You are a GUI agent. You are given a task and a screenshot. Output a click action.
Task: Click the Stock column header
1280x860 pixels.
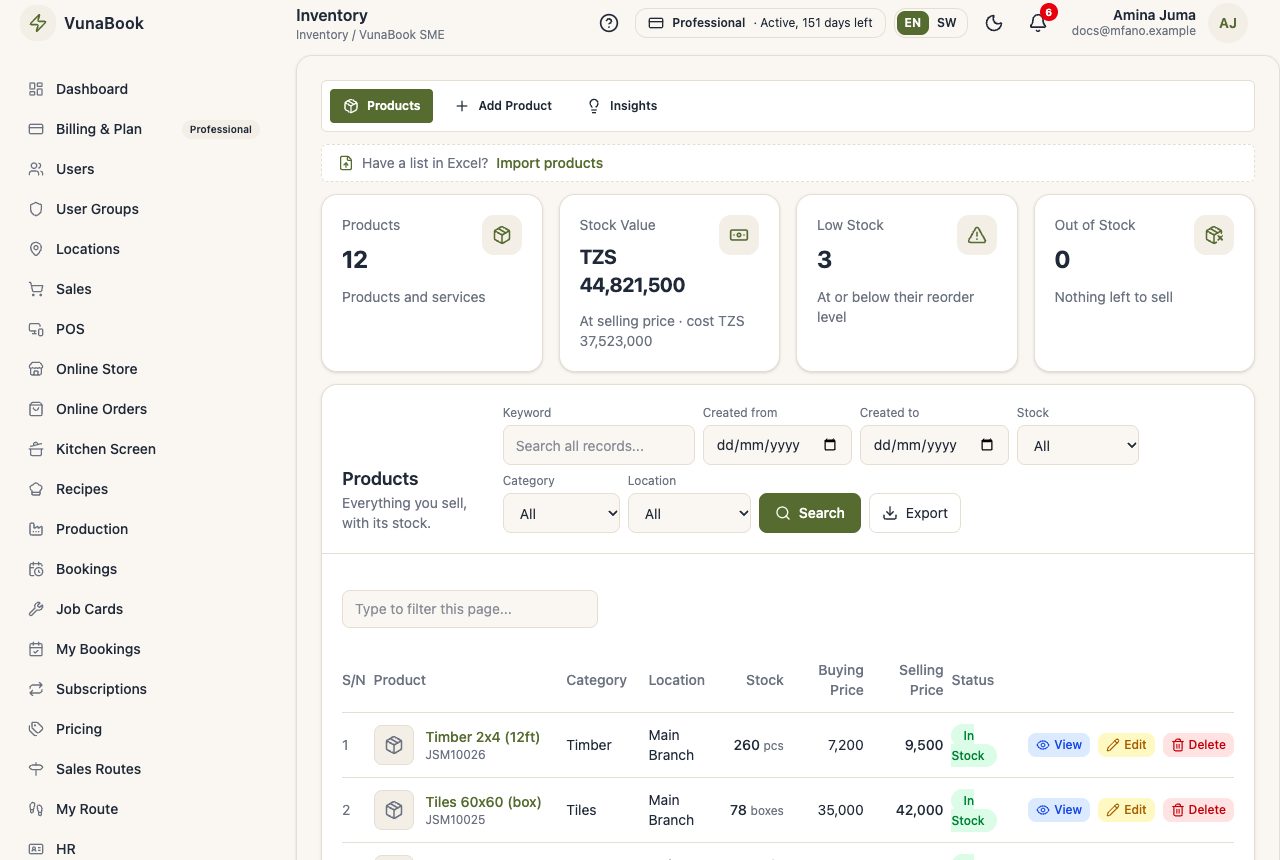click(x=765, y=680)
